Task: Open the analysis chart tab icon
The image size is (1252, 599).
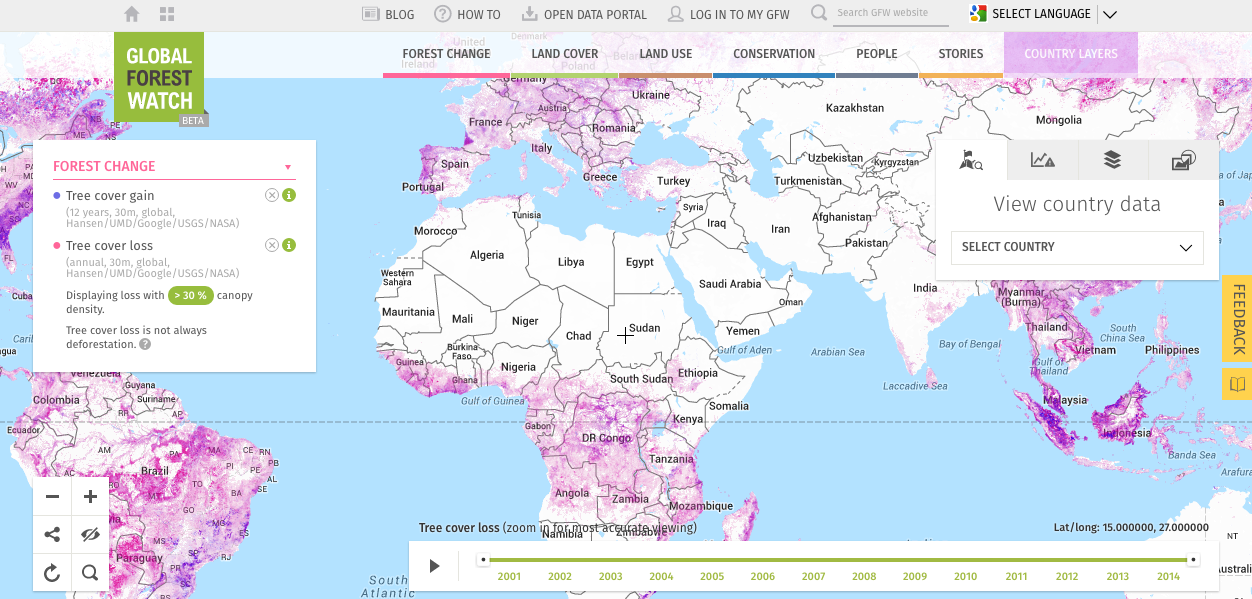Action: (x=1042, y=160)
